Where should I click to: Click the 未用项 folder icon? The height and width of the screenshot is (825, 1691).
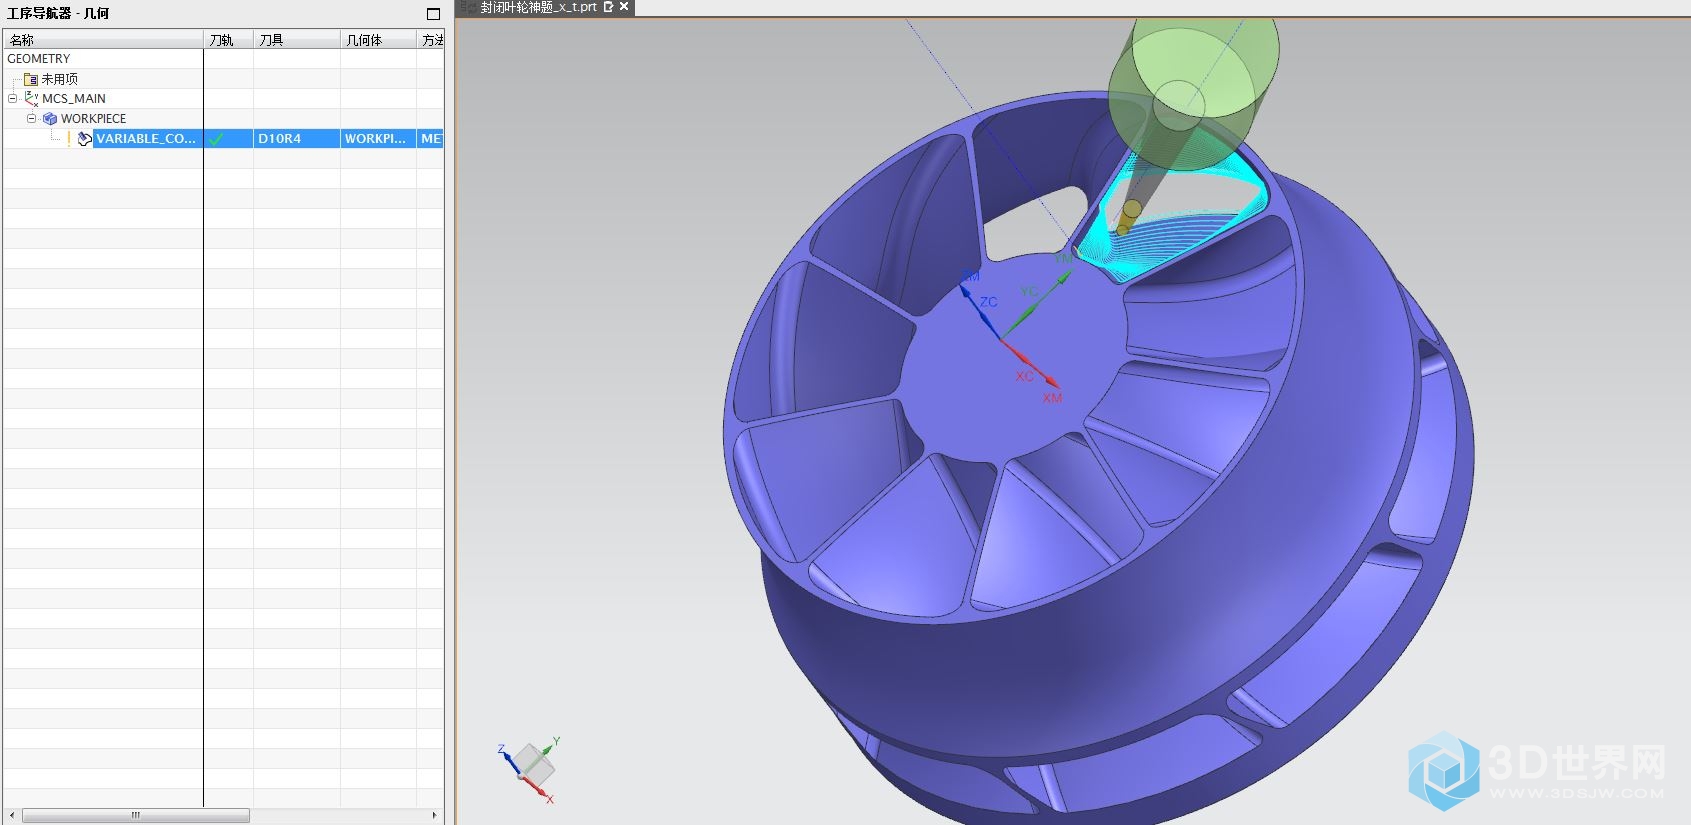(x=31, y=79)
